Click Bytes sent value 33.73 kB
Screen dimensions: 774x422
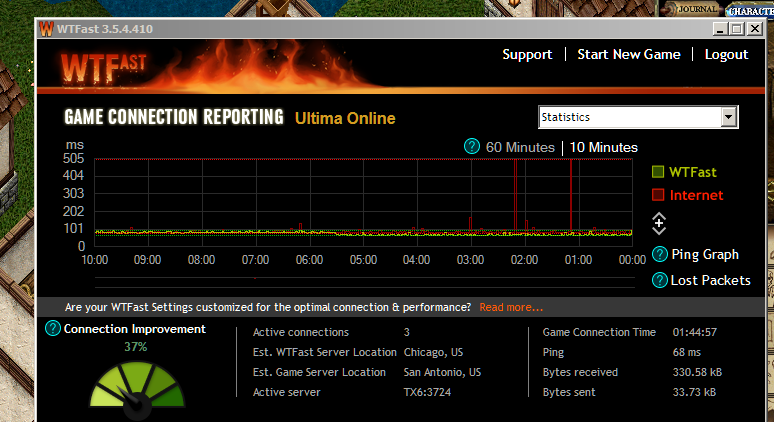pos(694,392)
